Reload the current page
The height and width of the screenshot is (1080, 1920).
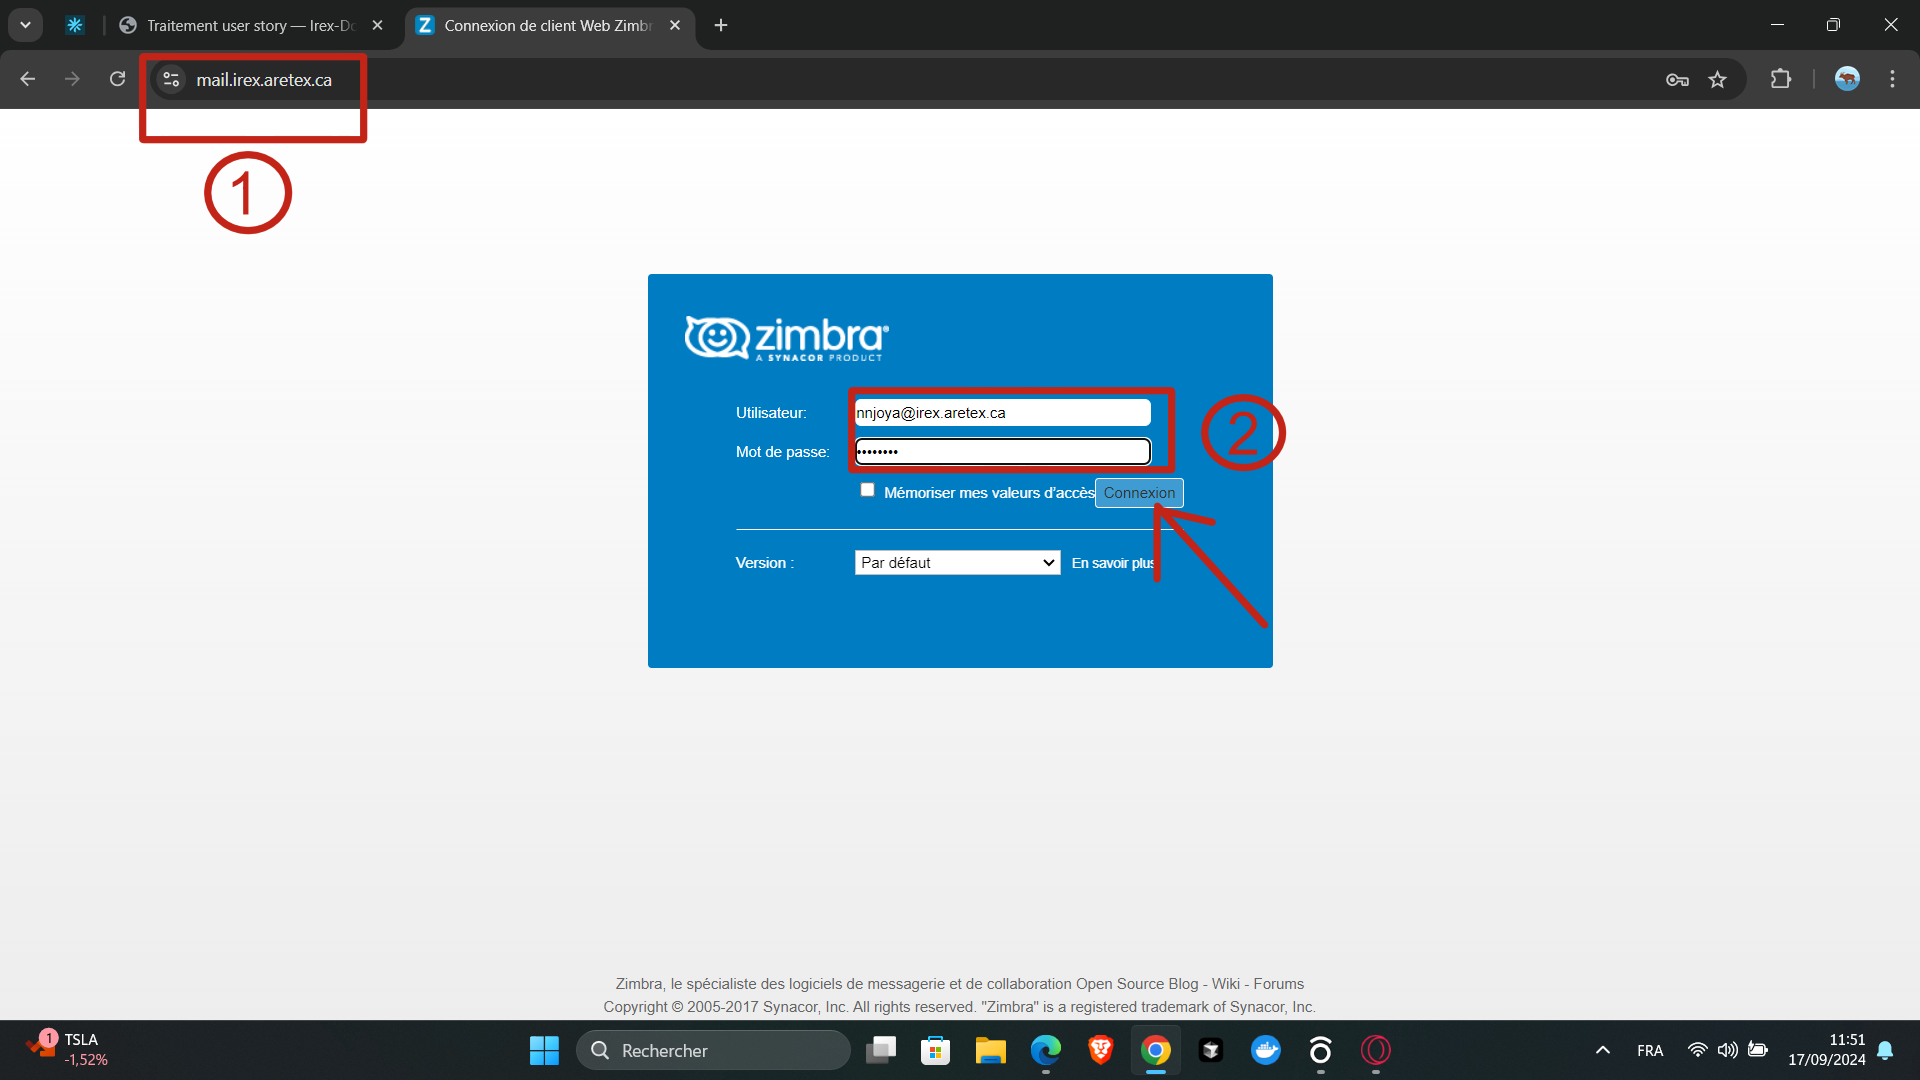tap(117, 79)
